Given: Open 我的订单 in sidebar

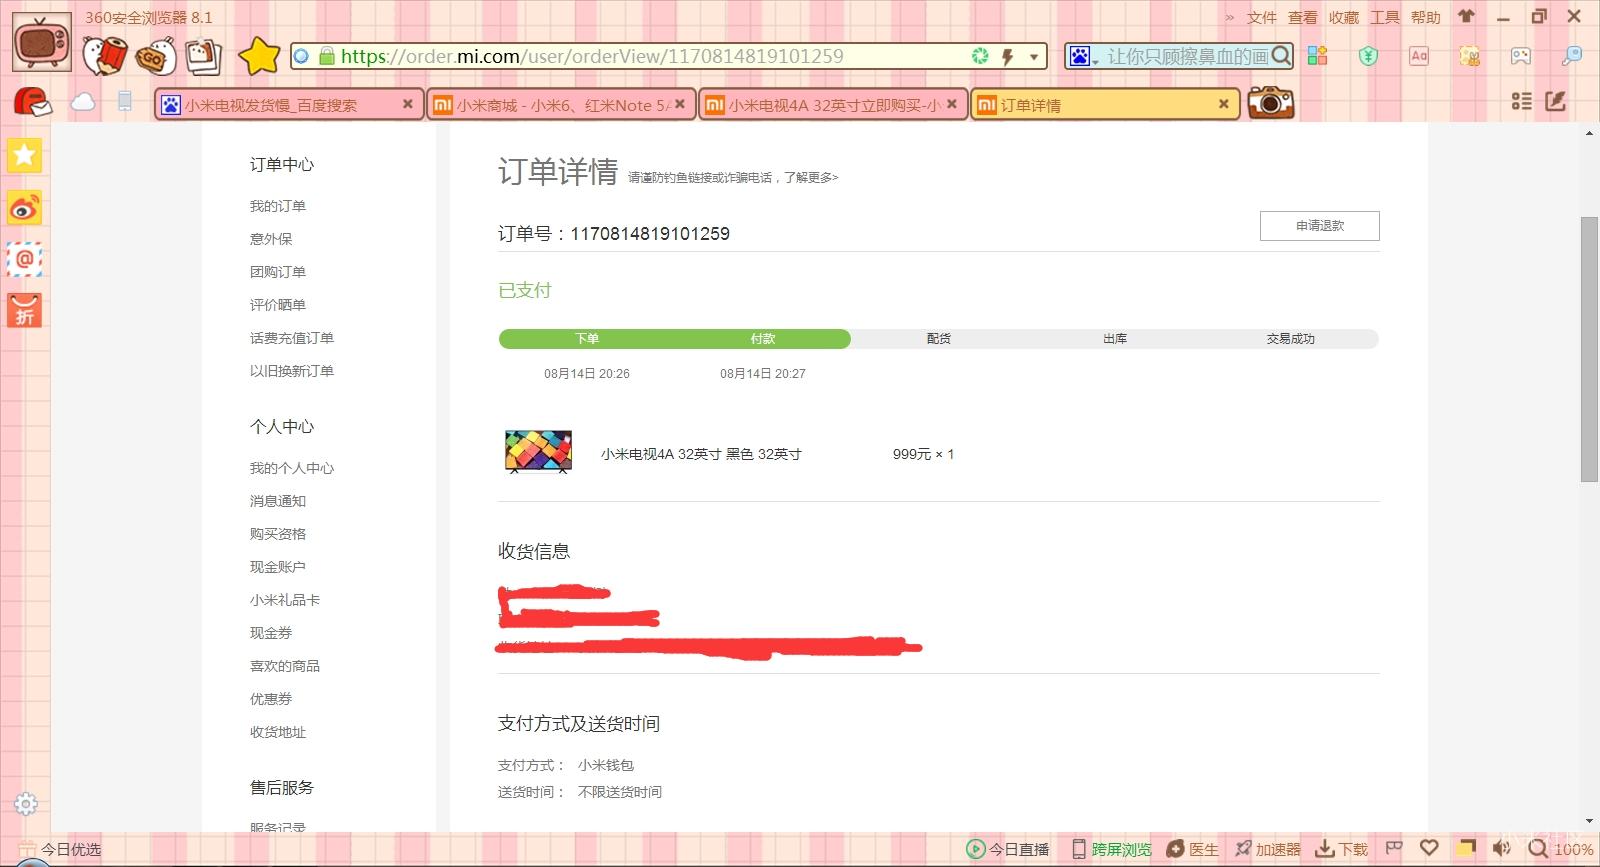Looking at the screenshot, I should click(278, 206).
